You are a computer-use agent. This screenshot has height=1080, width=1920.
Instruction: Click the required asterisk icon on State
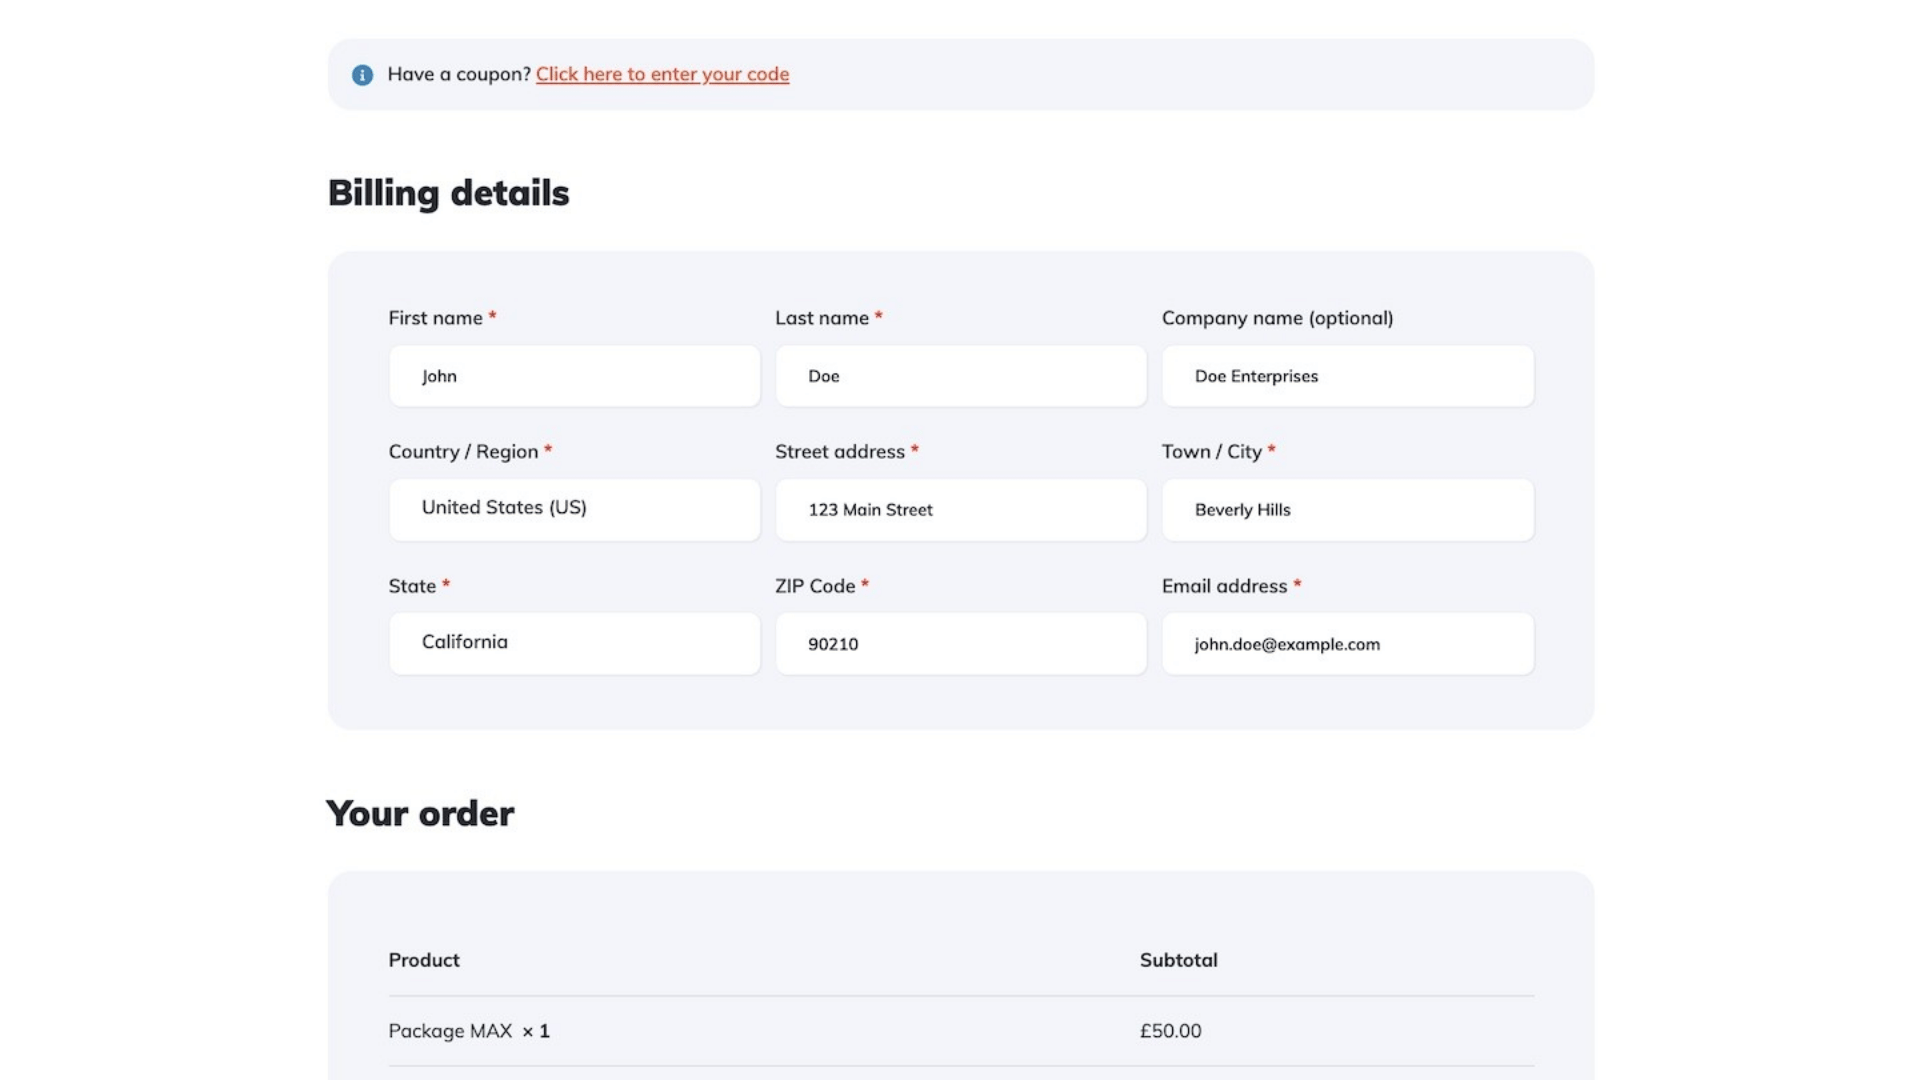point(447,584)
